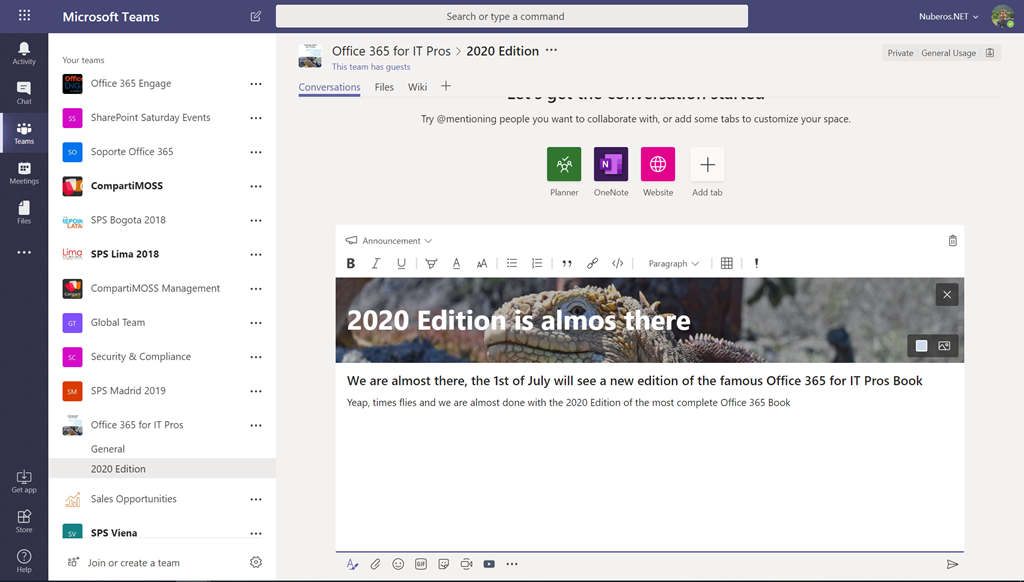Screen dimensions: 1024x582
Task: Click Join or create a team
Action: pos(124,562)
